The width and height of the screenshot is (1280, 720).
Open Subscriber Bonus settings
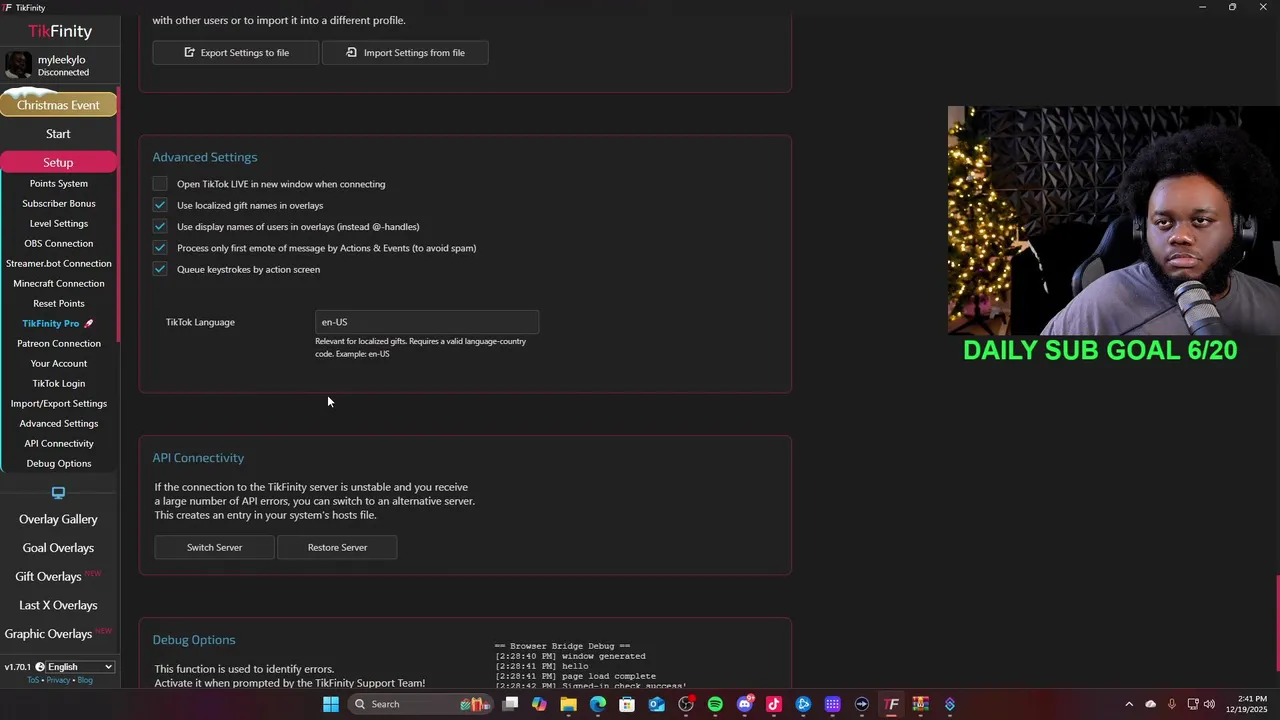click(x=59, y=204)
